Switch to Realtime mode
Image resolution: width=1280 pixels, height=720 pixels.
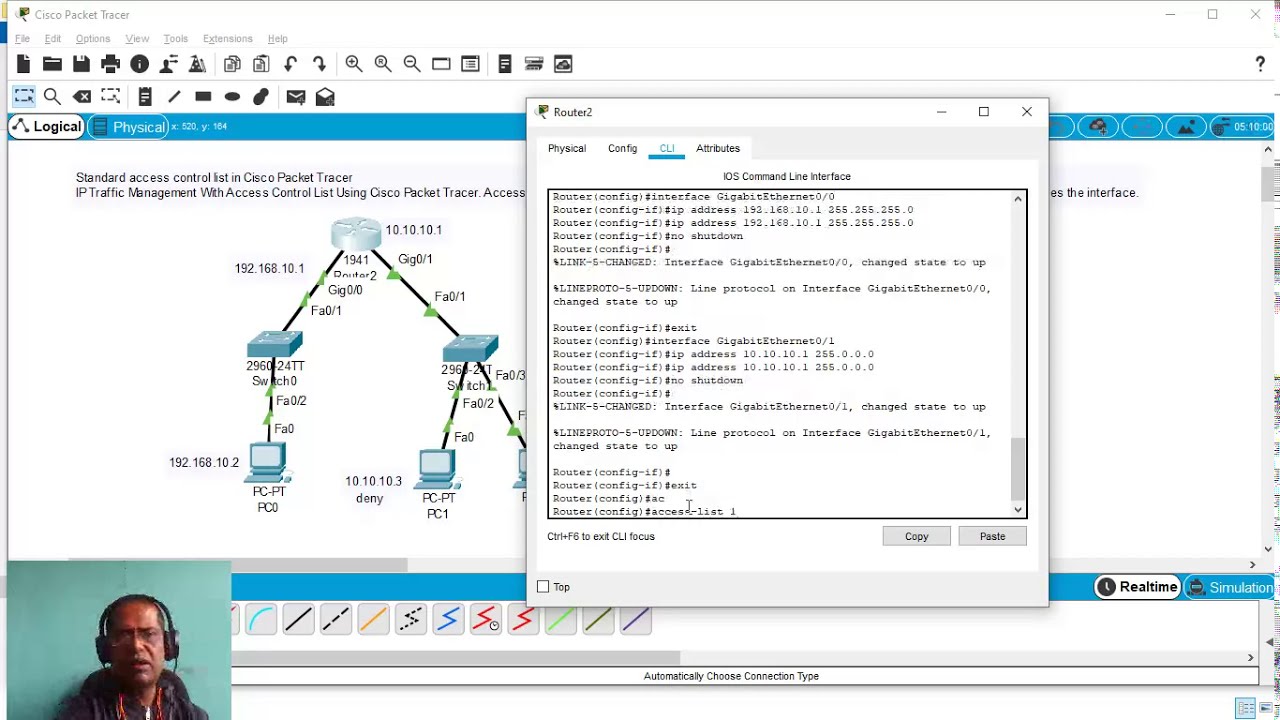(x=1137, y=587)
